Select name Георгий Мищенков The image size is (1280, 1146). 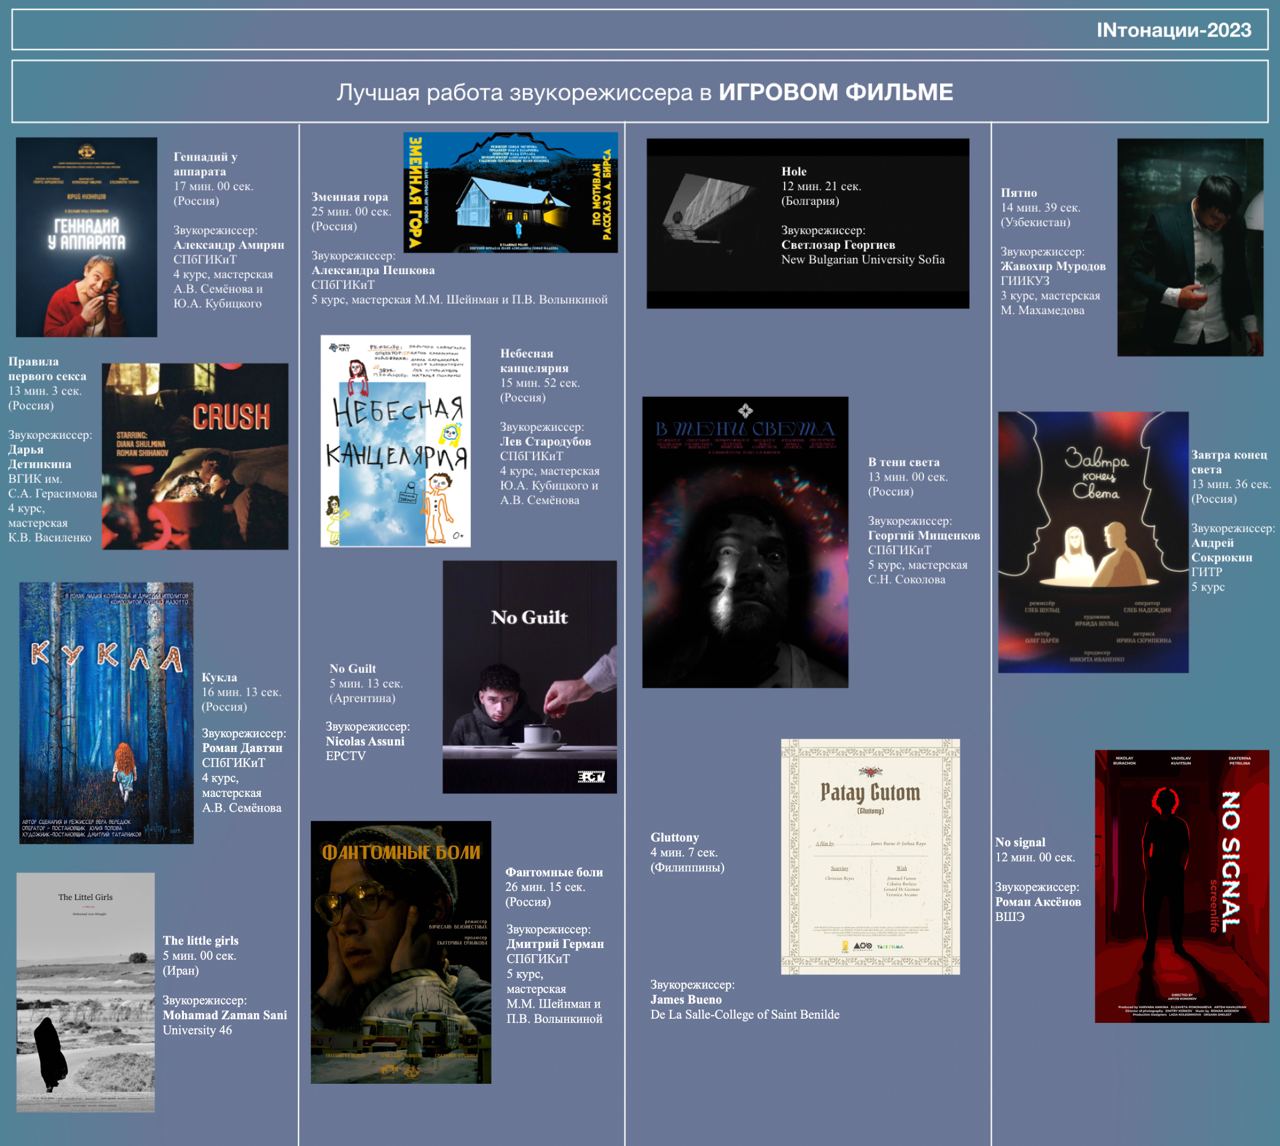tap(924, 535)
